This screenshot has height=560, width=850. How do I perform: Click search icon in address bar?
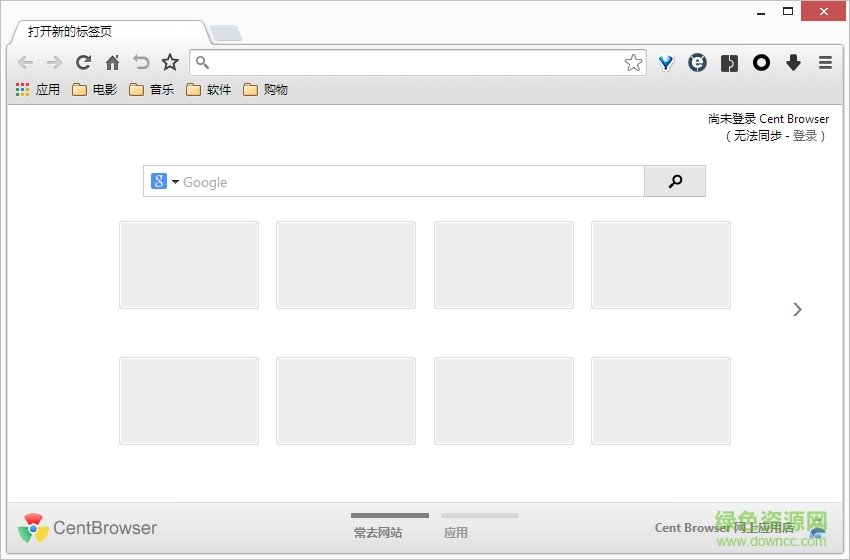tap(202, 62)
